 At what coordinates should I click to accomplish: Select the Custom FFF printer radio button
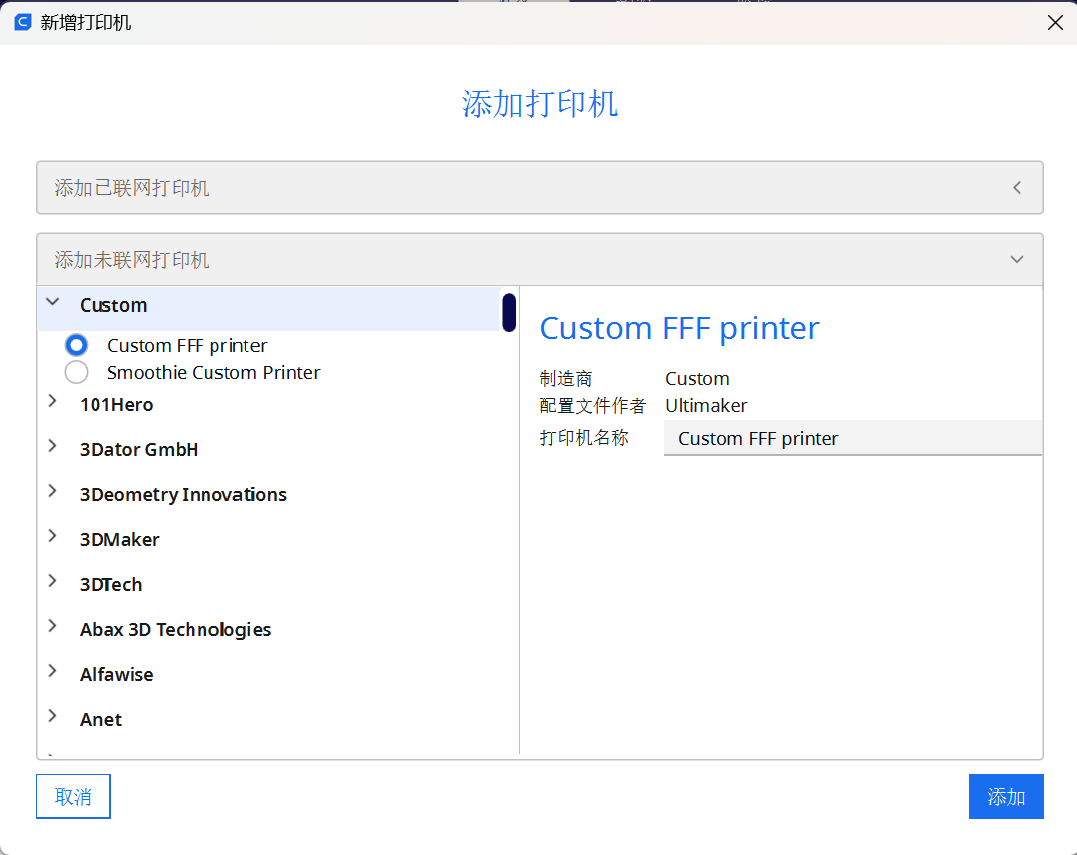pyautogui.click(x=77, y=346)
